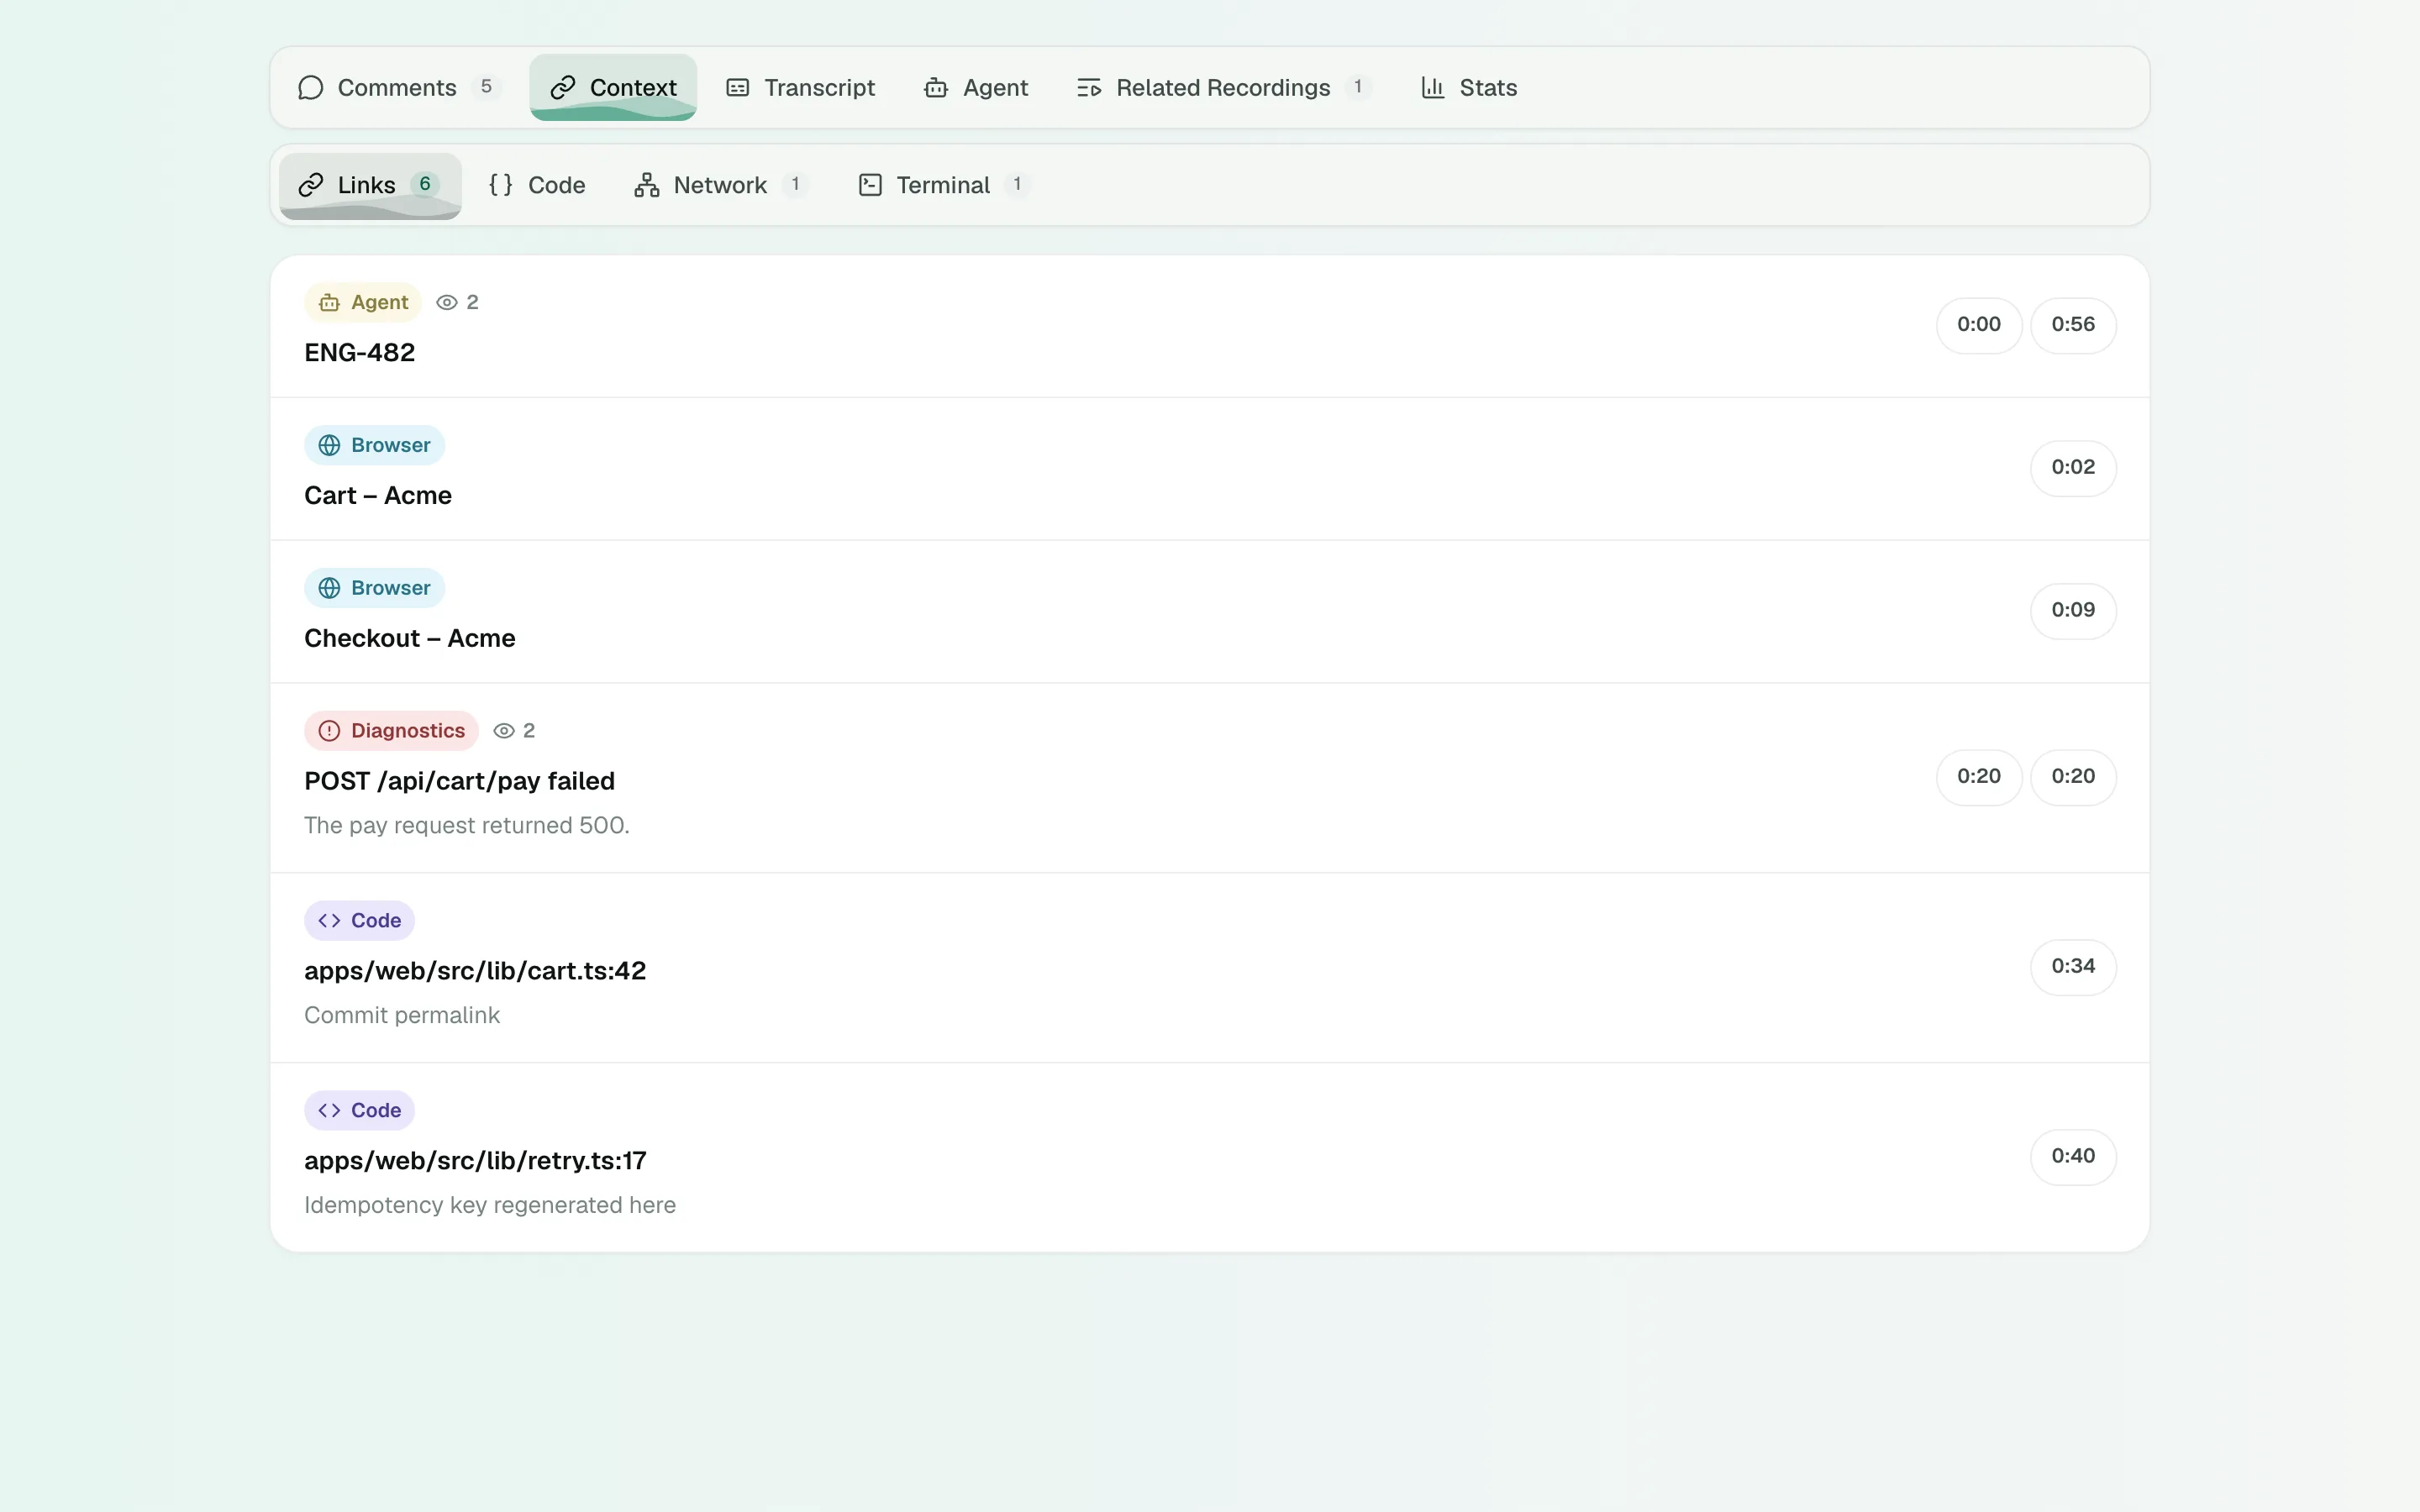
Task: Click the Code badge above cart.ts:42
Action: pyautogui.click(x=359, y=920)
